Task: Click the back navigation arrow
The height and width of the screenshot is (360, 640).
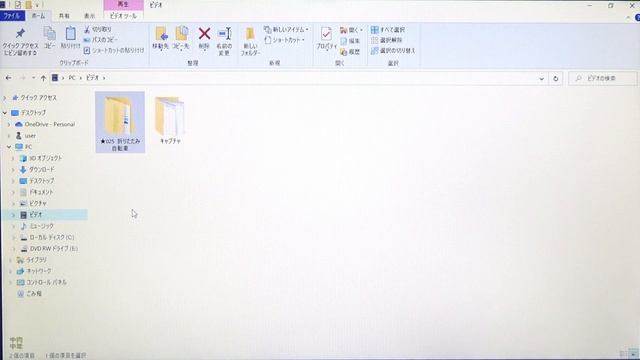Action: point(9,78)
